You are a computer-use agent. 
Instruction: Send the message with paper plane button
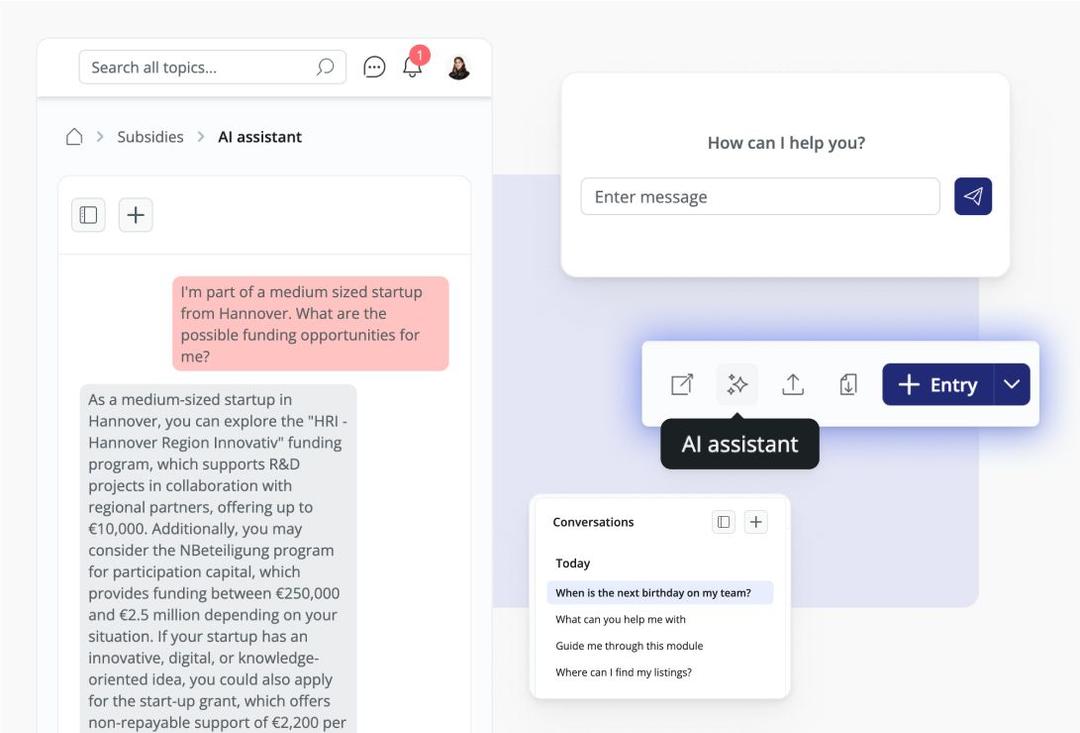(973, 197)
